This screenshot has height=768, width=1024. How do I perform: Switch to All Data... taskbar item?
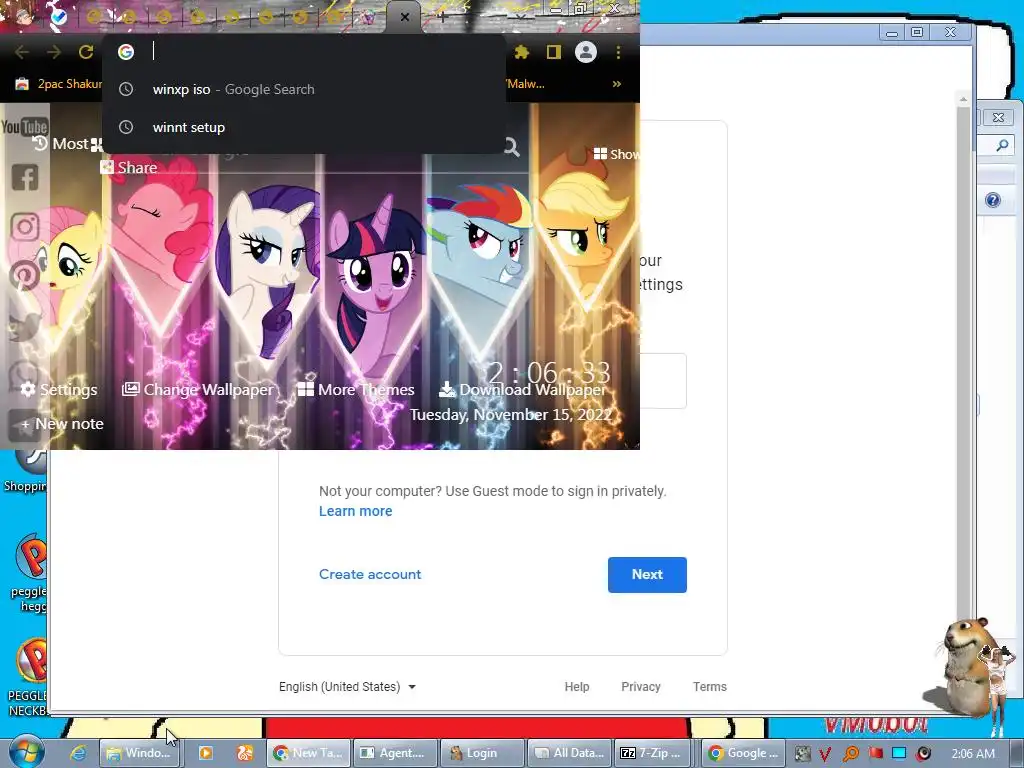coord(569,753)
